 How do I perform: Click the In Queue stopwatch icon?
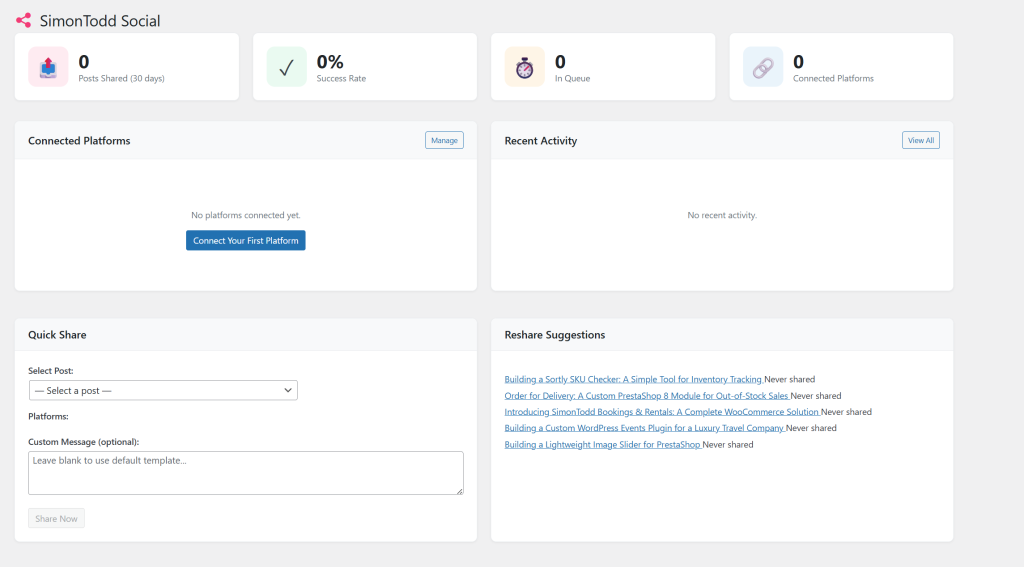coord(524,67)
